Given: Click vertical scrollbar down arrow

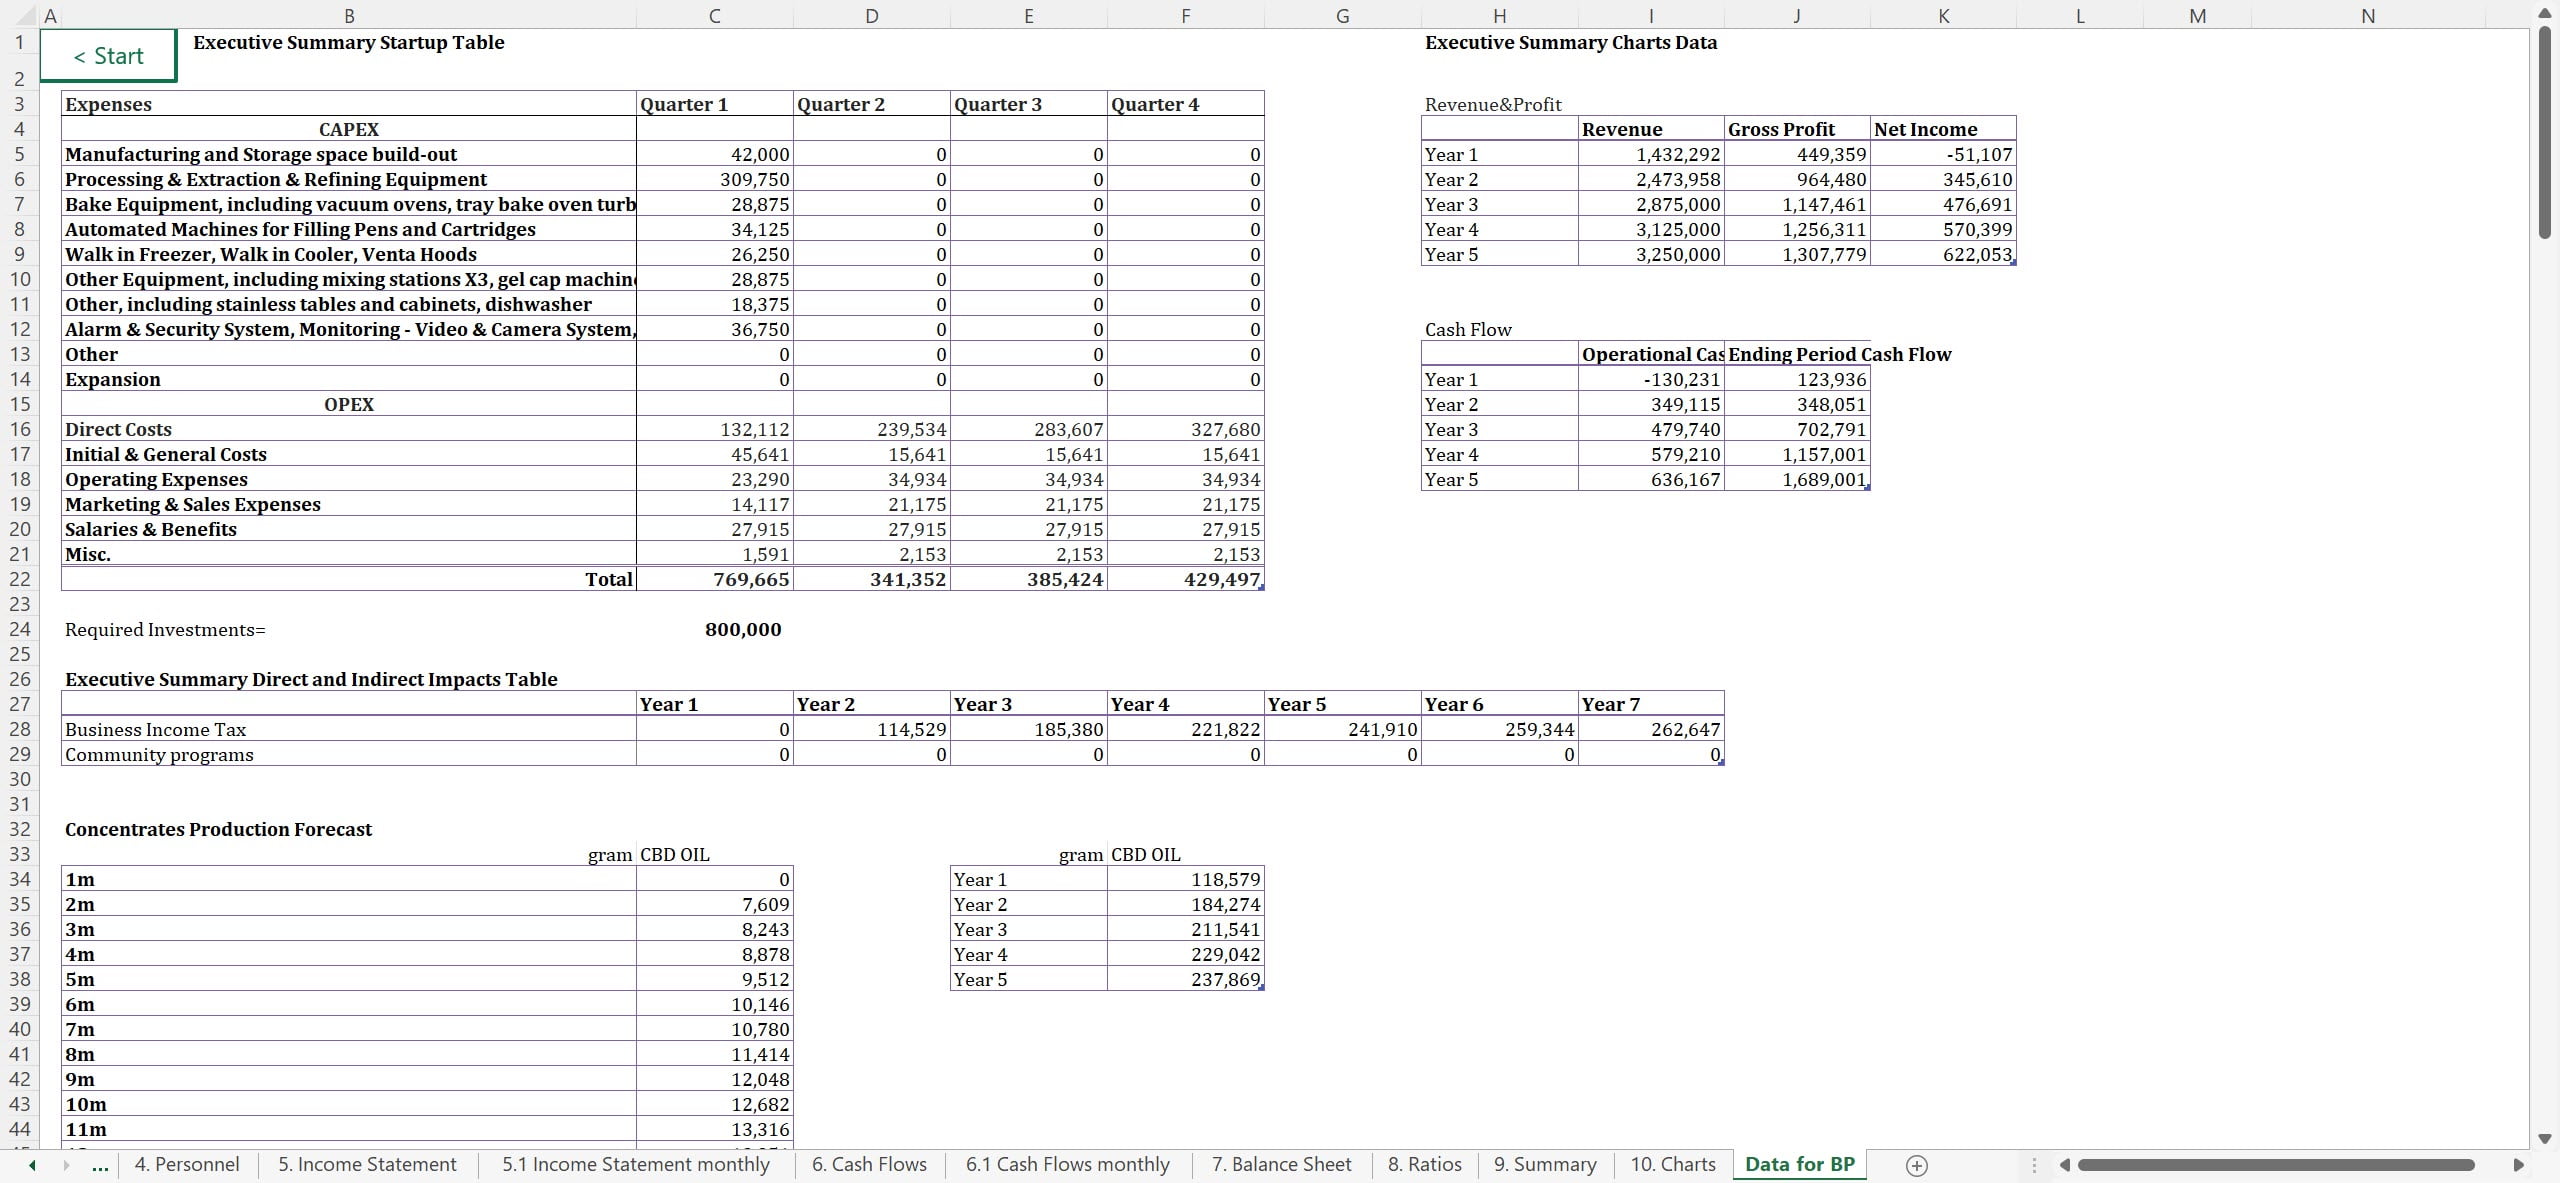Looking at the screenshot, I should 2545,1139.
